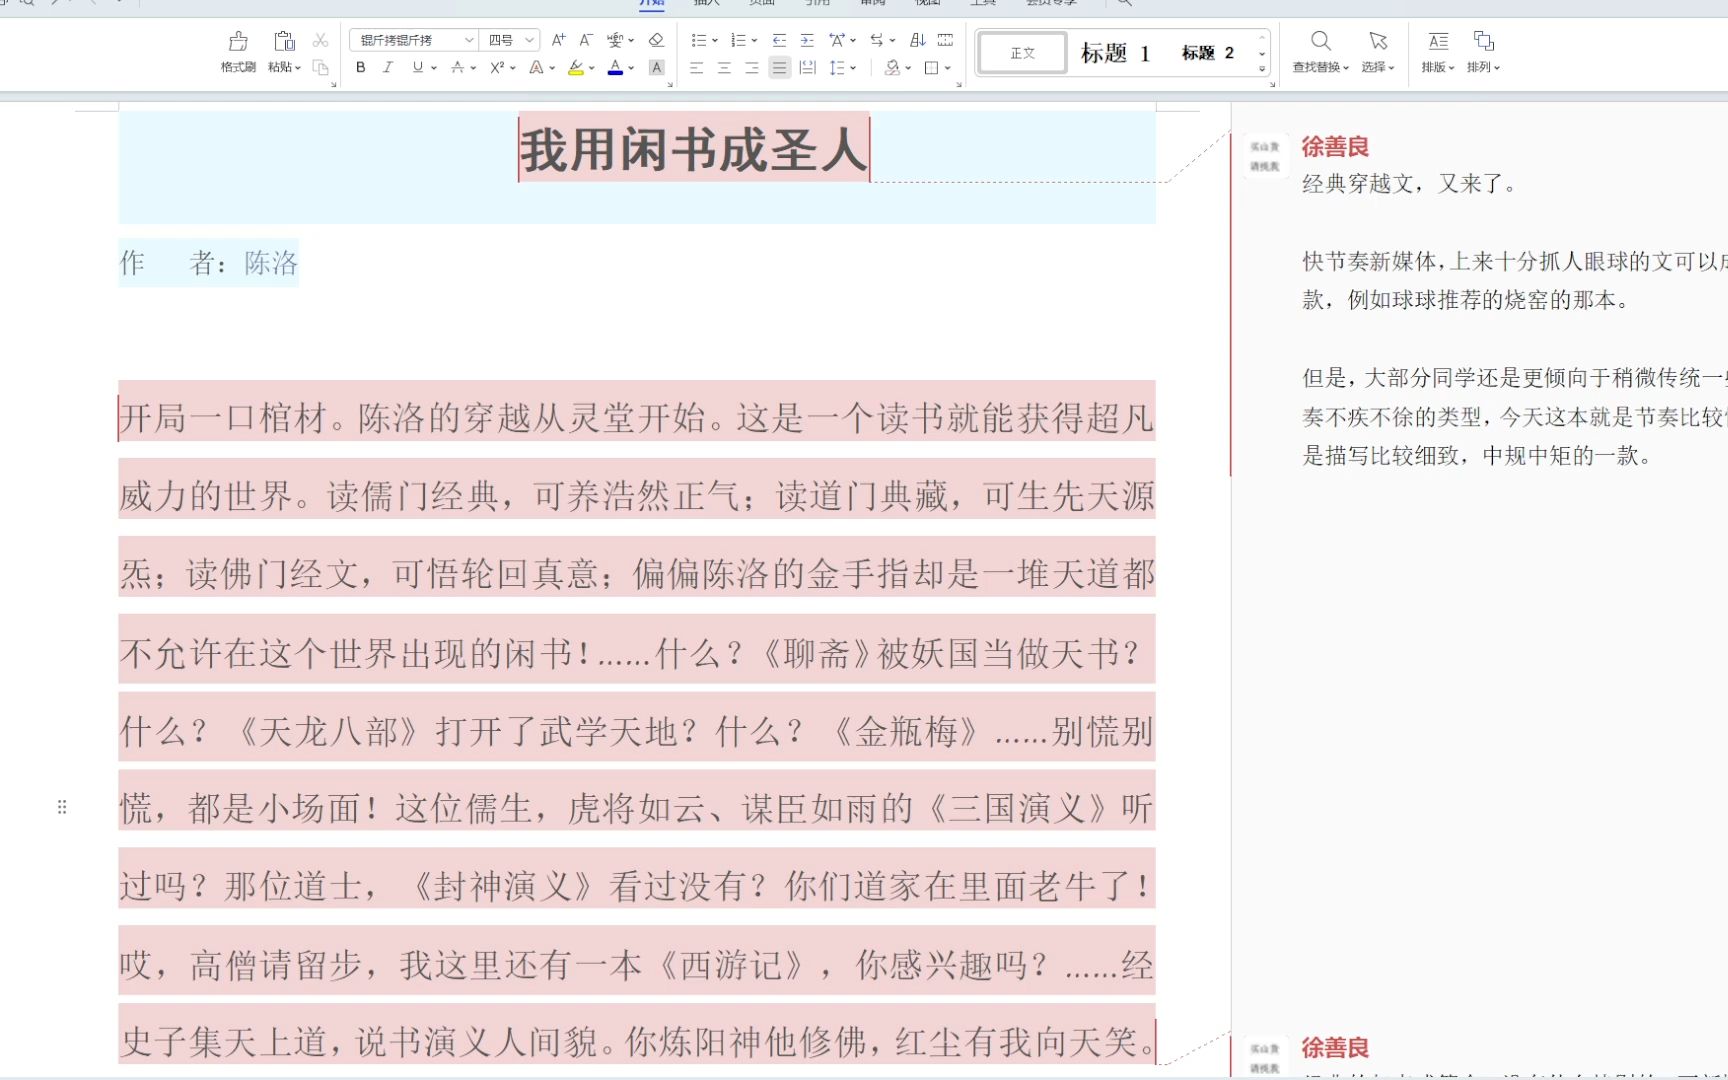Open 格式刷 label button

(238, 67)
